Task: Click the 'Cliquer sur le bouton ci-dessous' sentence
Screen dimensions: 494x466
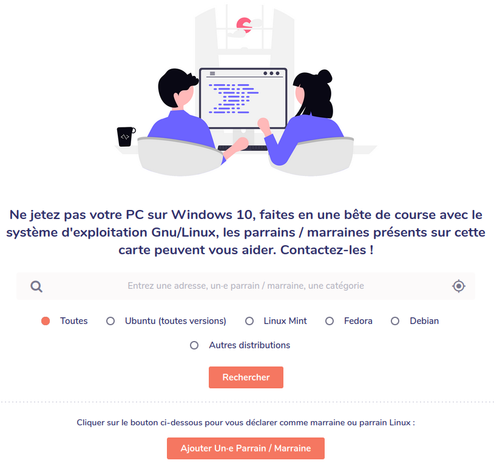Action: click(x=246, y=423)
